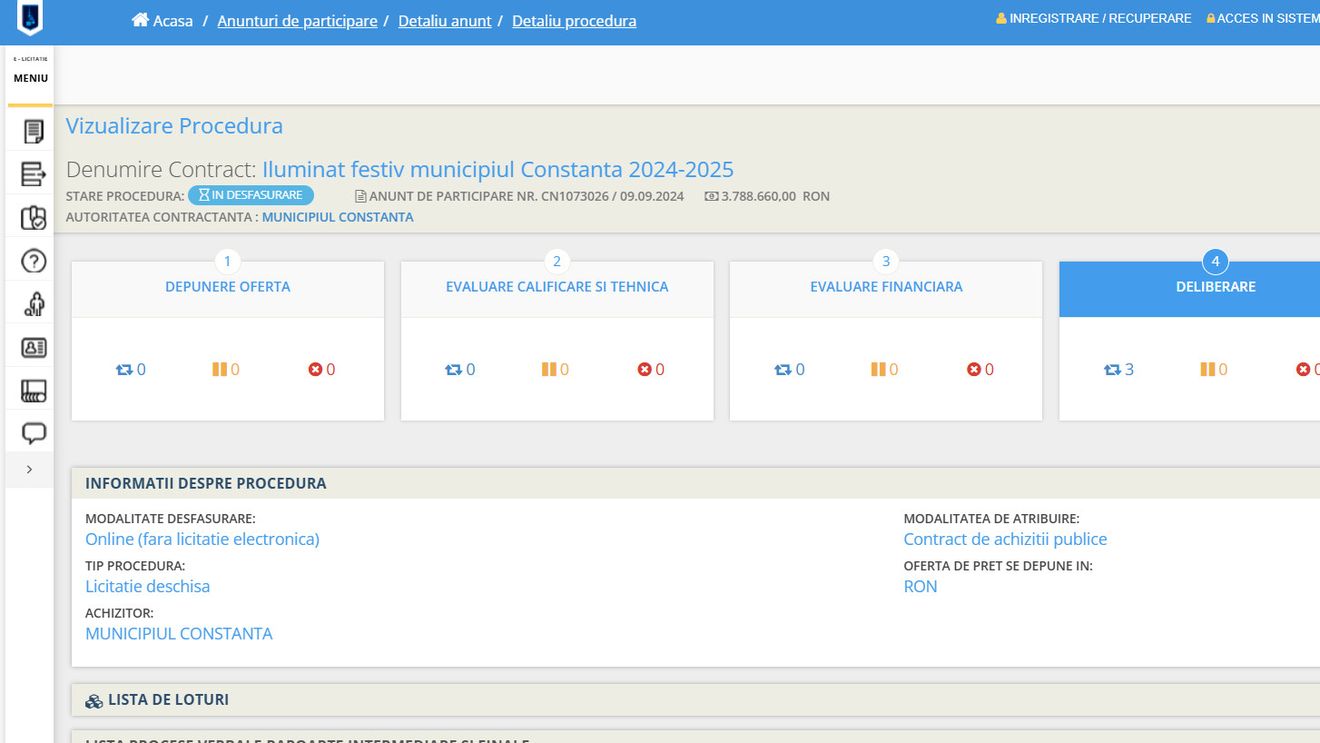
Task: Click ACCES IN SISTEM link
Action: pos(1267,18)
